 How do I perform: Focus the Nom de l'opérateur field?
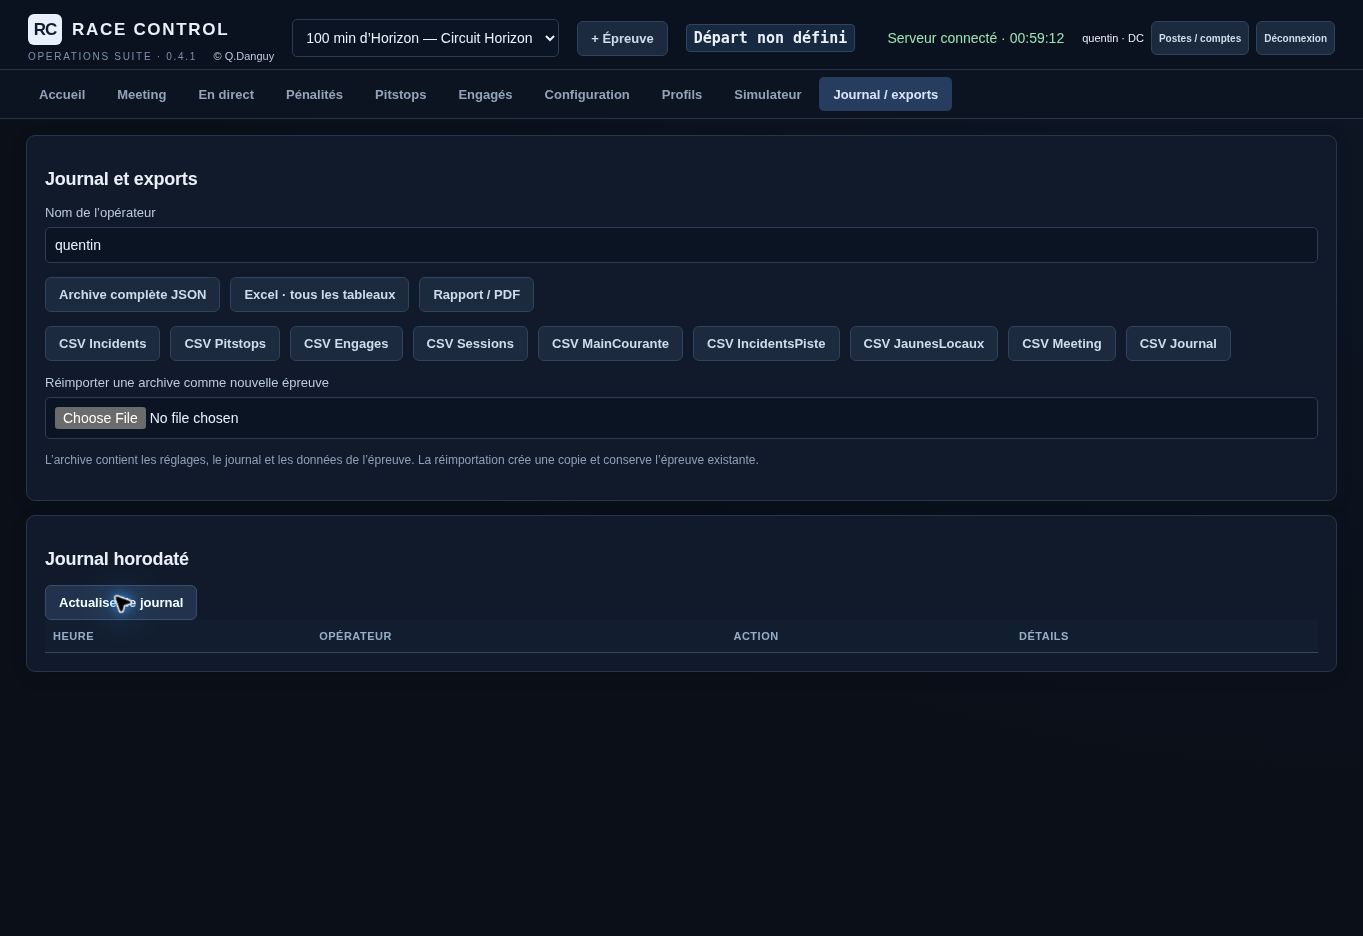click(x=681, y=245)
